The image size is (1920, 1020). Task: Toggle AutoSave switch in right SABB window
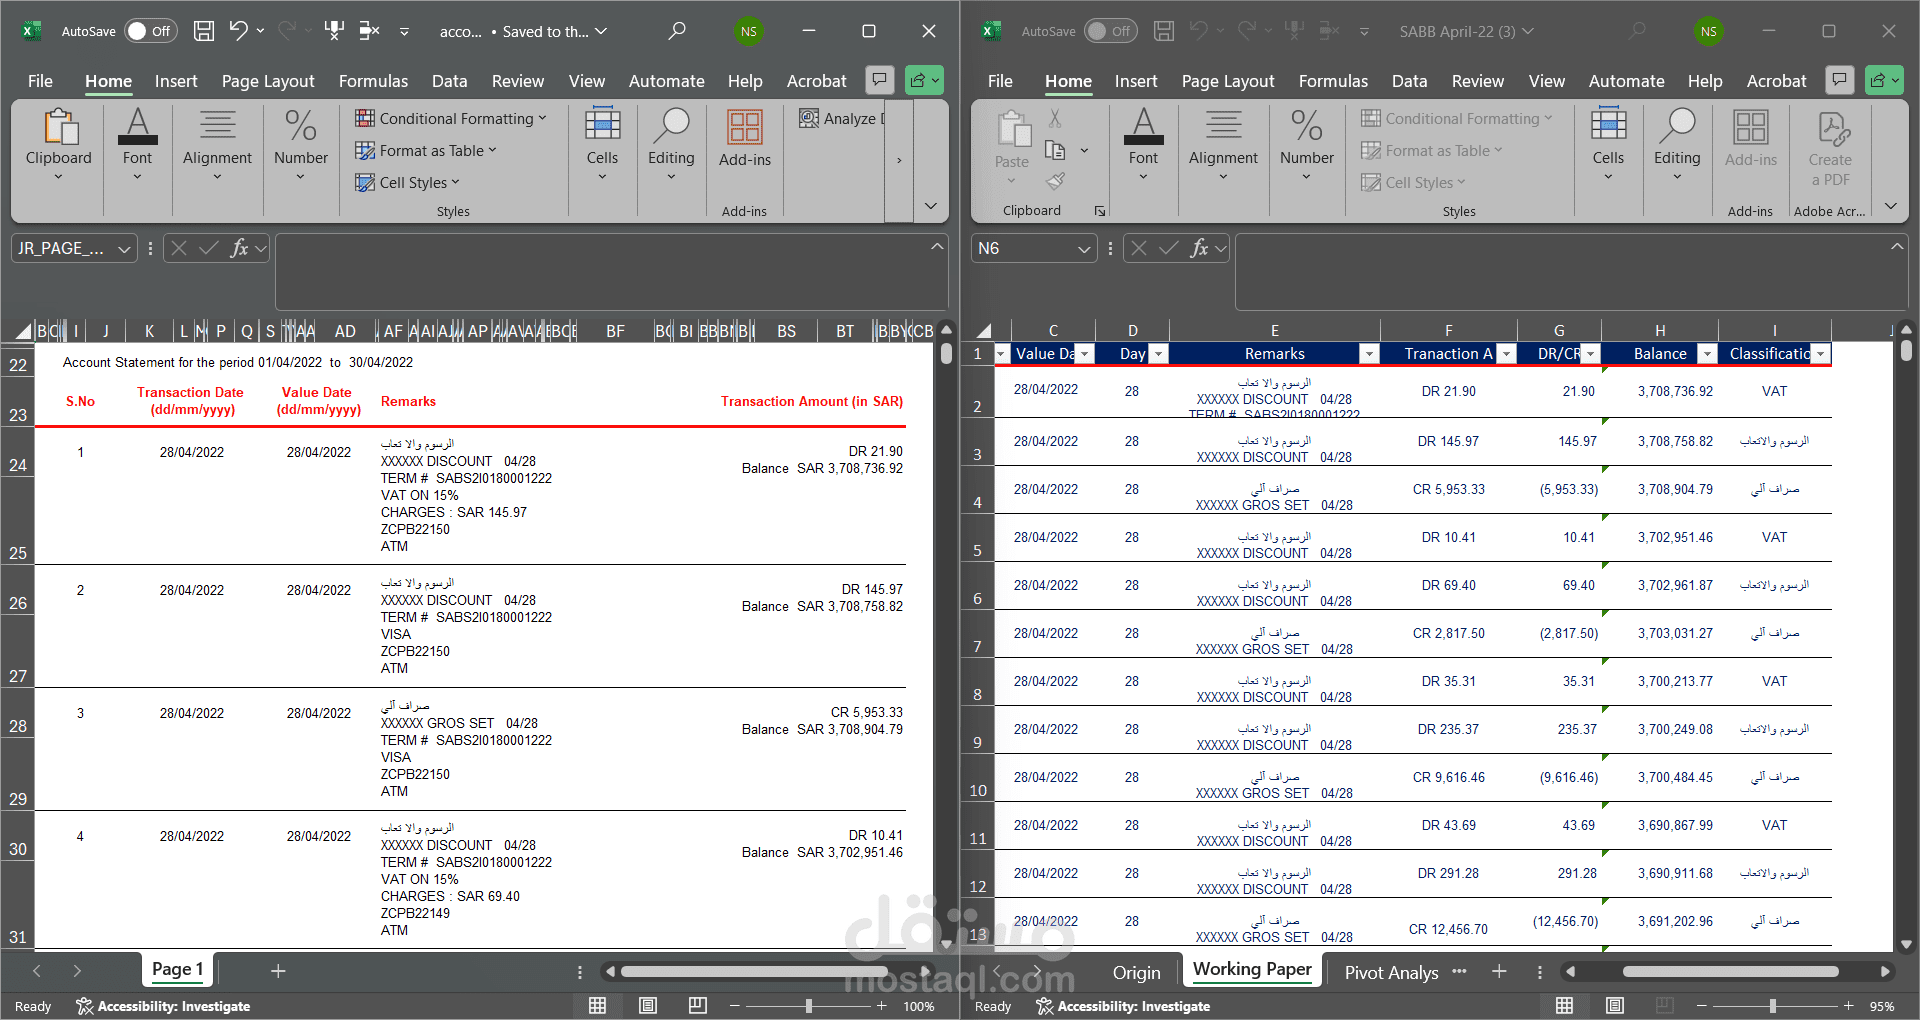pos(1111,31)
